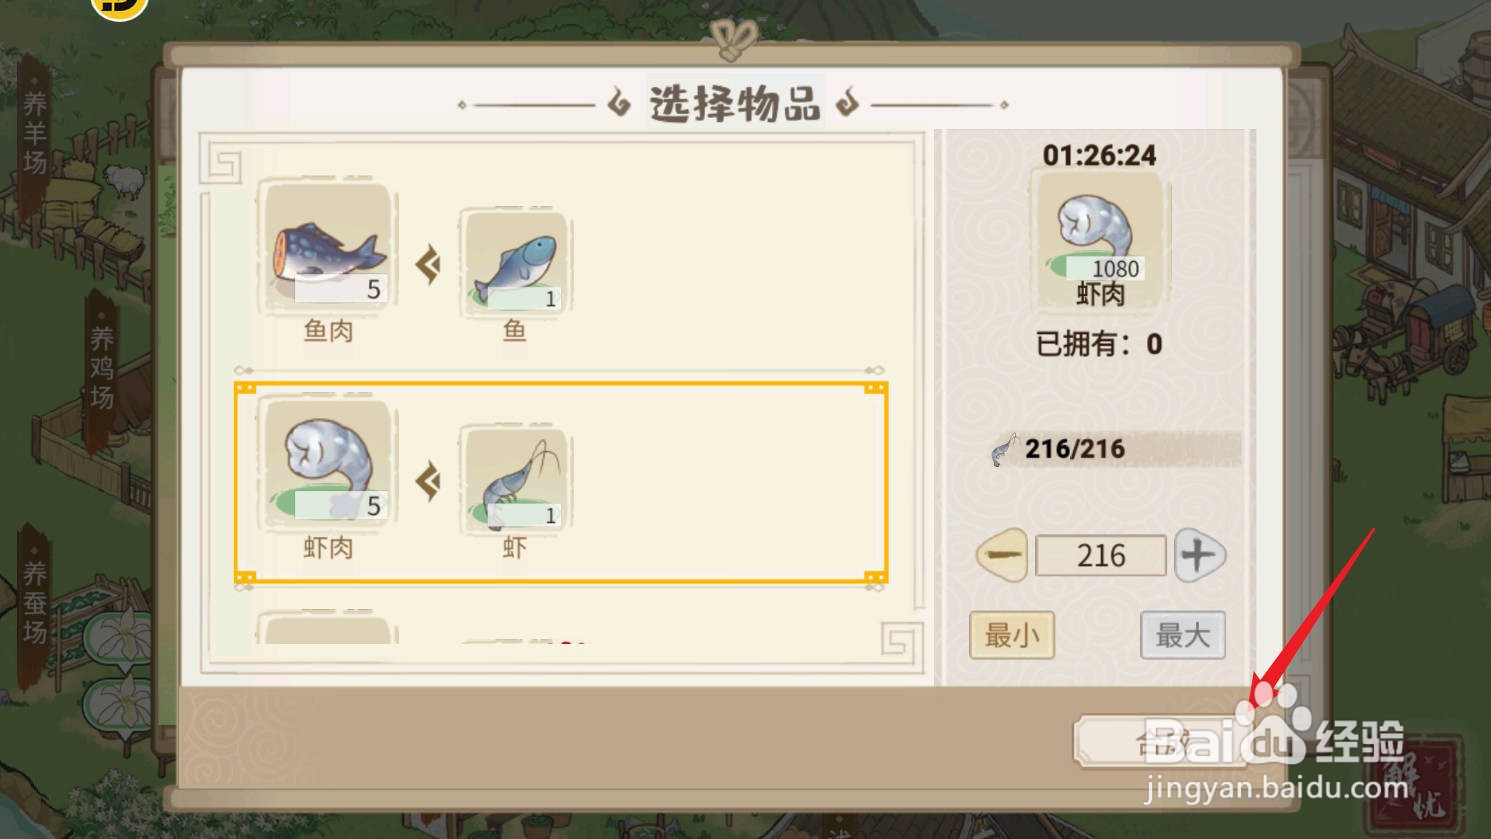This screenshot has height=839, width=1491.
Task: Click the arrow between 虾肉 and 虾
Action: pyautogui.click(x=428, y=481)
